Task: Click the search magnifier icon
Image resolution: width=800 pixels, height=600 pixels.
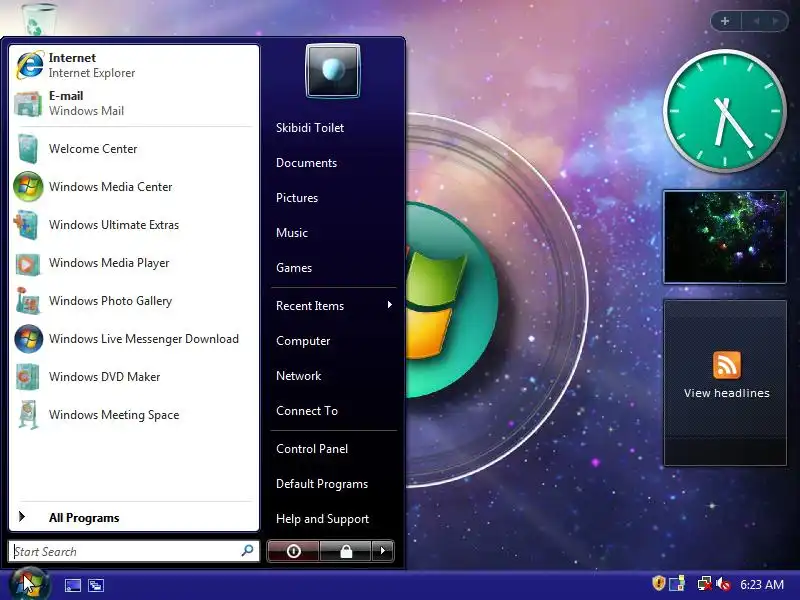Action: [x=247, y=551]
